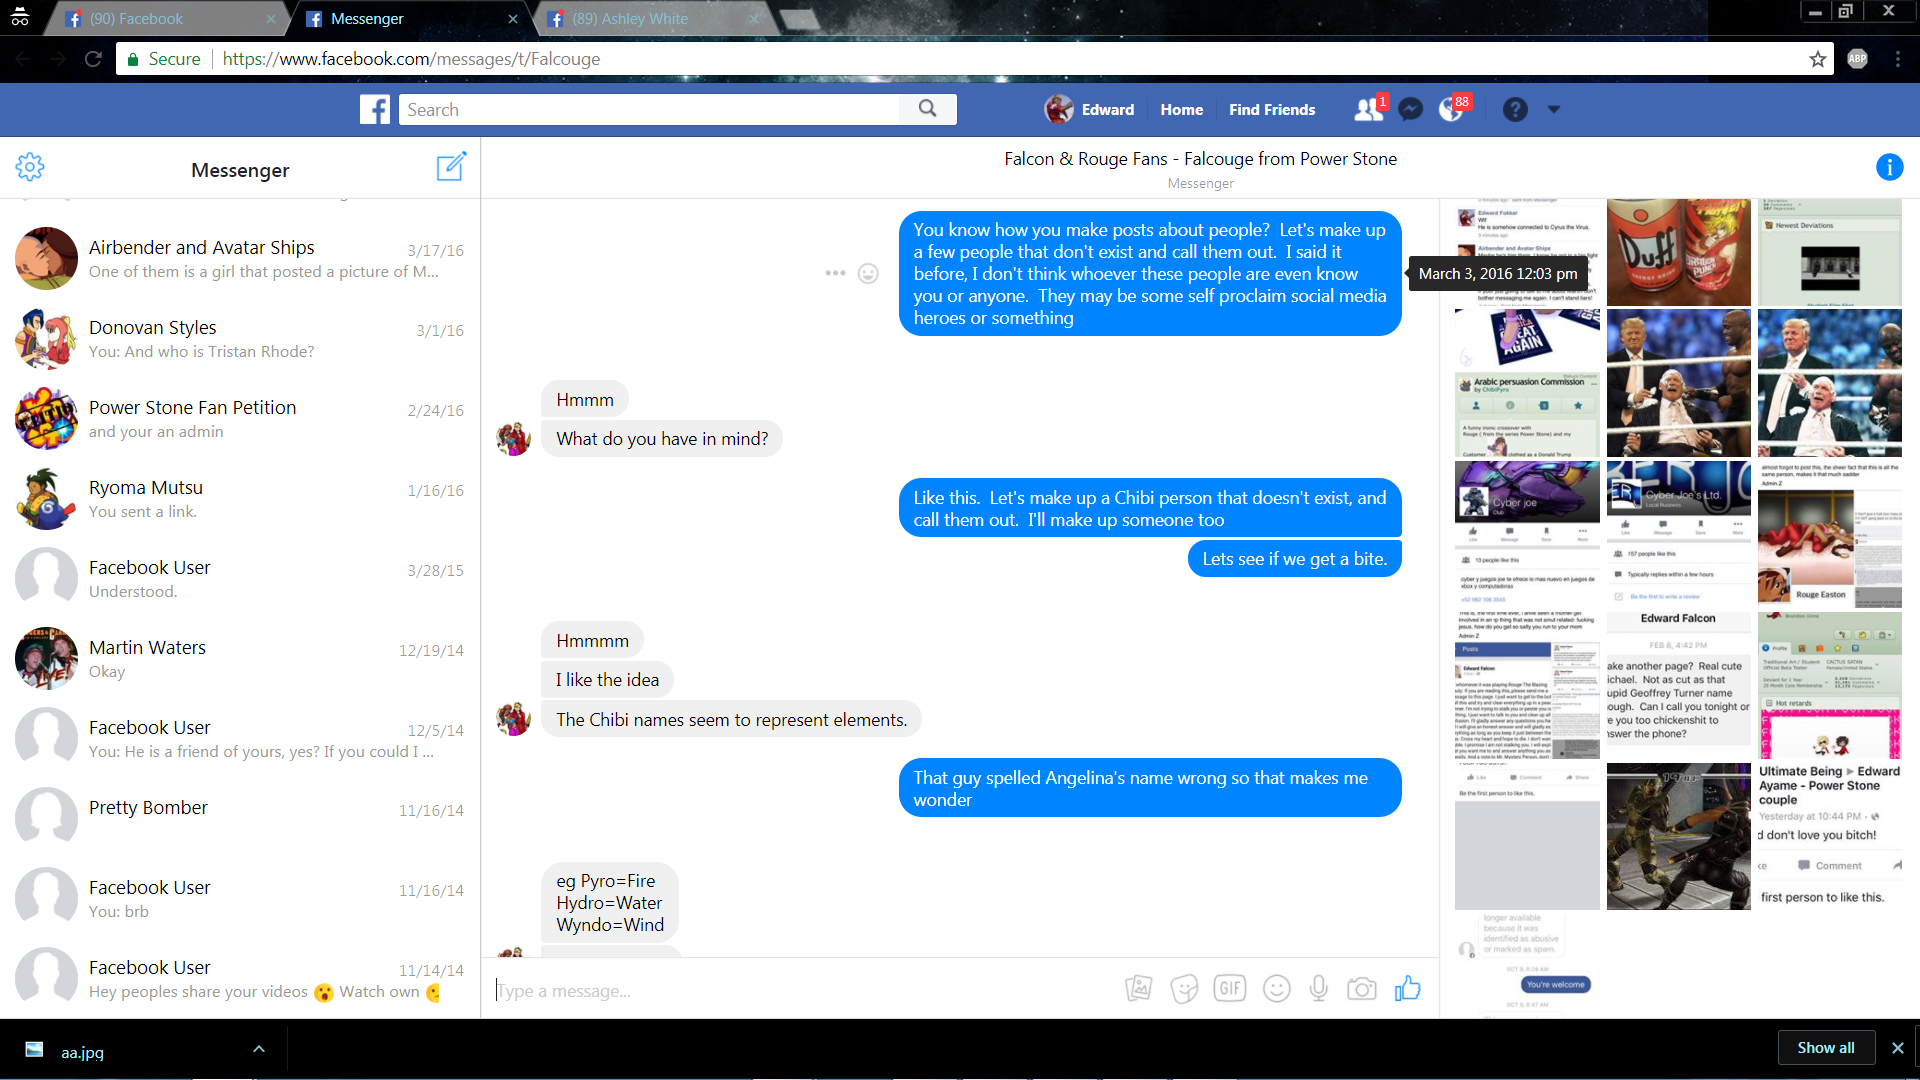Open Airbender and Avatar Ships conversation

pyautogui.click(x=240, y=258)
